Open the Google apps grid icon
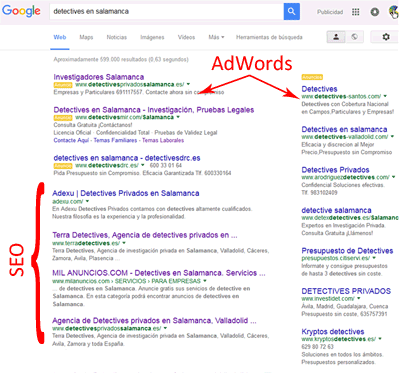Viewport: 400px width, 373px height. tap(356, 12)
